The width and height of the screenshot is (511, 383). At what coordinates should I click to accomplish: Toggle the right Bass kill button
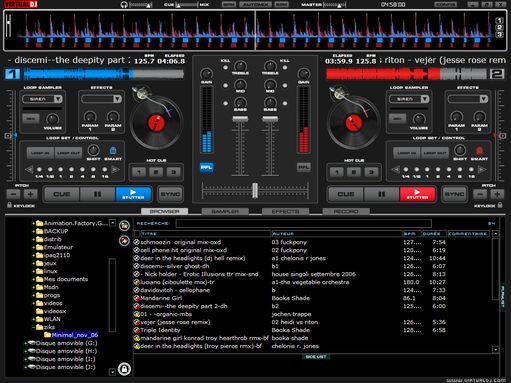[x=285, y=103]
